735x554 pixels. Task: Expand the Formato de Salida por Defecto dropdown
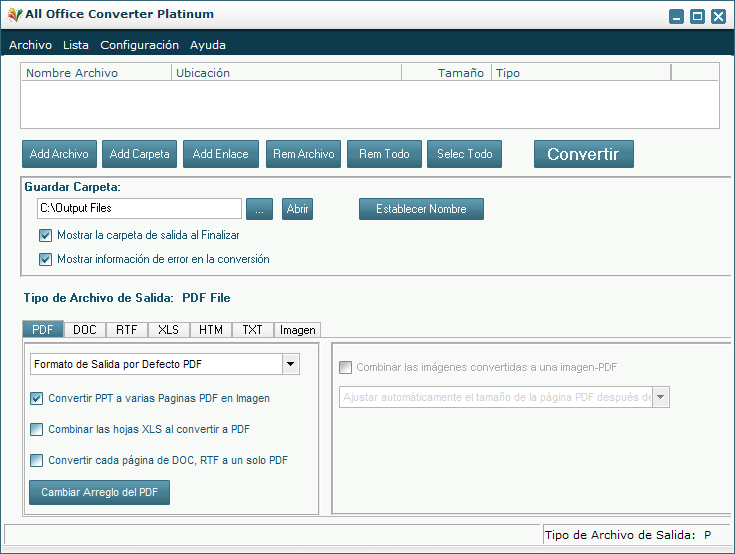(291, 364)
